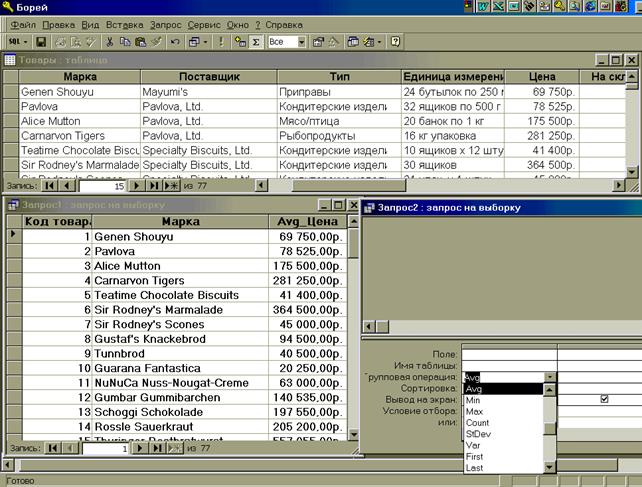Select StDev in the group operation list
642x487 pixels.
tap(504, 434)
